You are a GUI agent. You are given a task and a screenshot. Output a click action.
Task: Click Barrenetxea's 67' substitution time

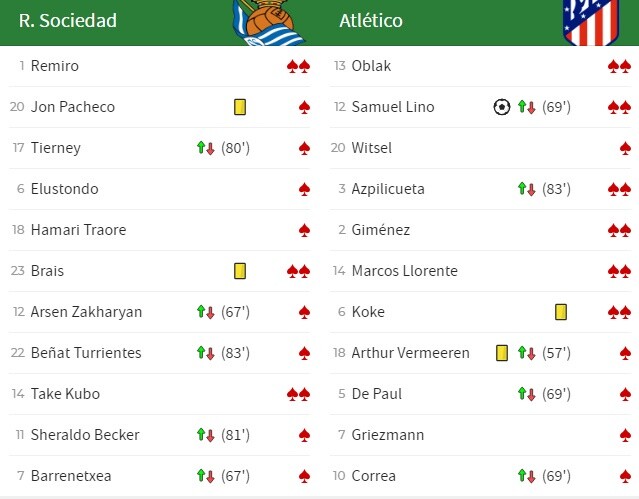236,476
